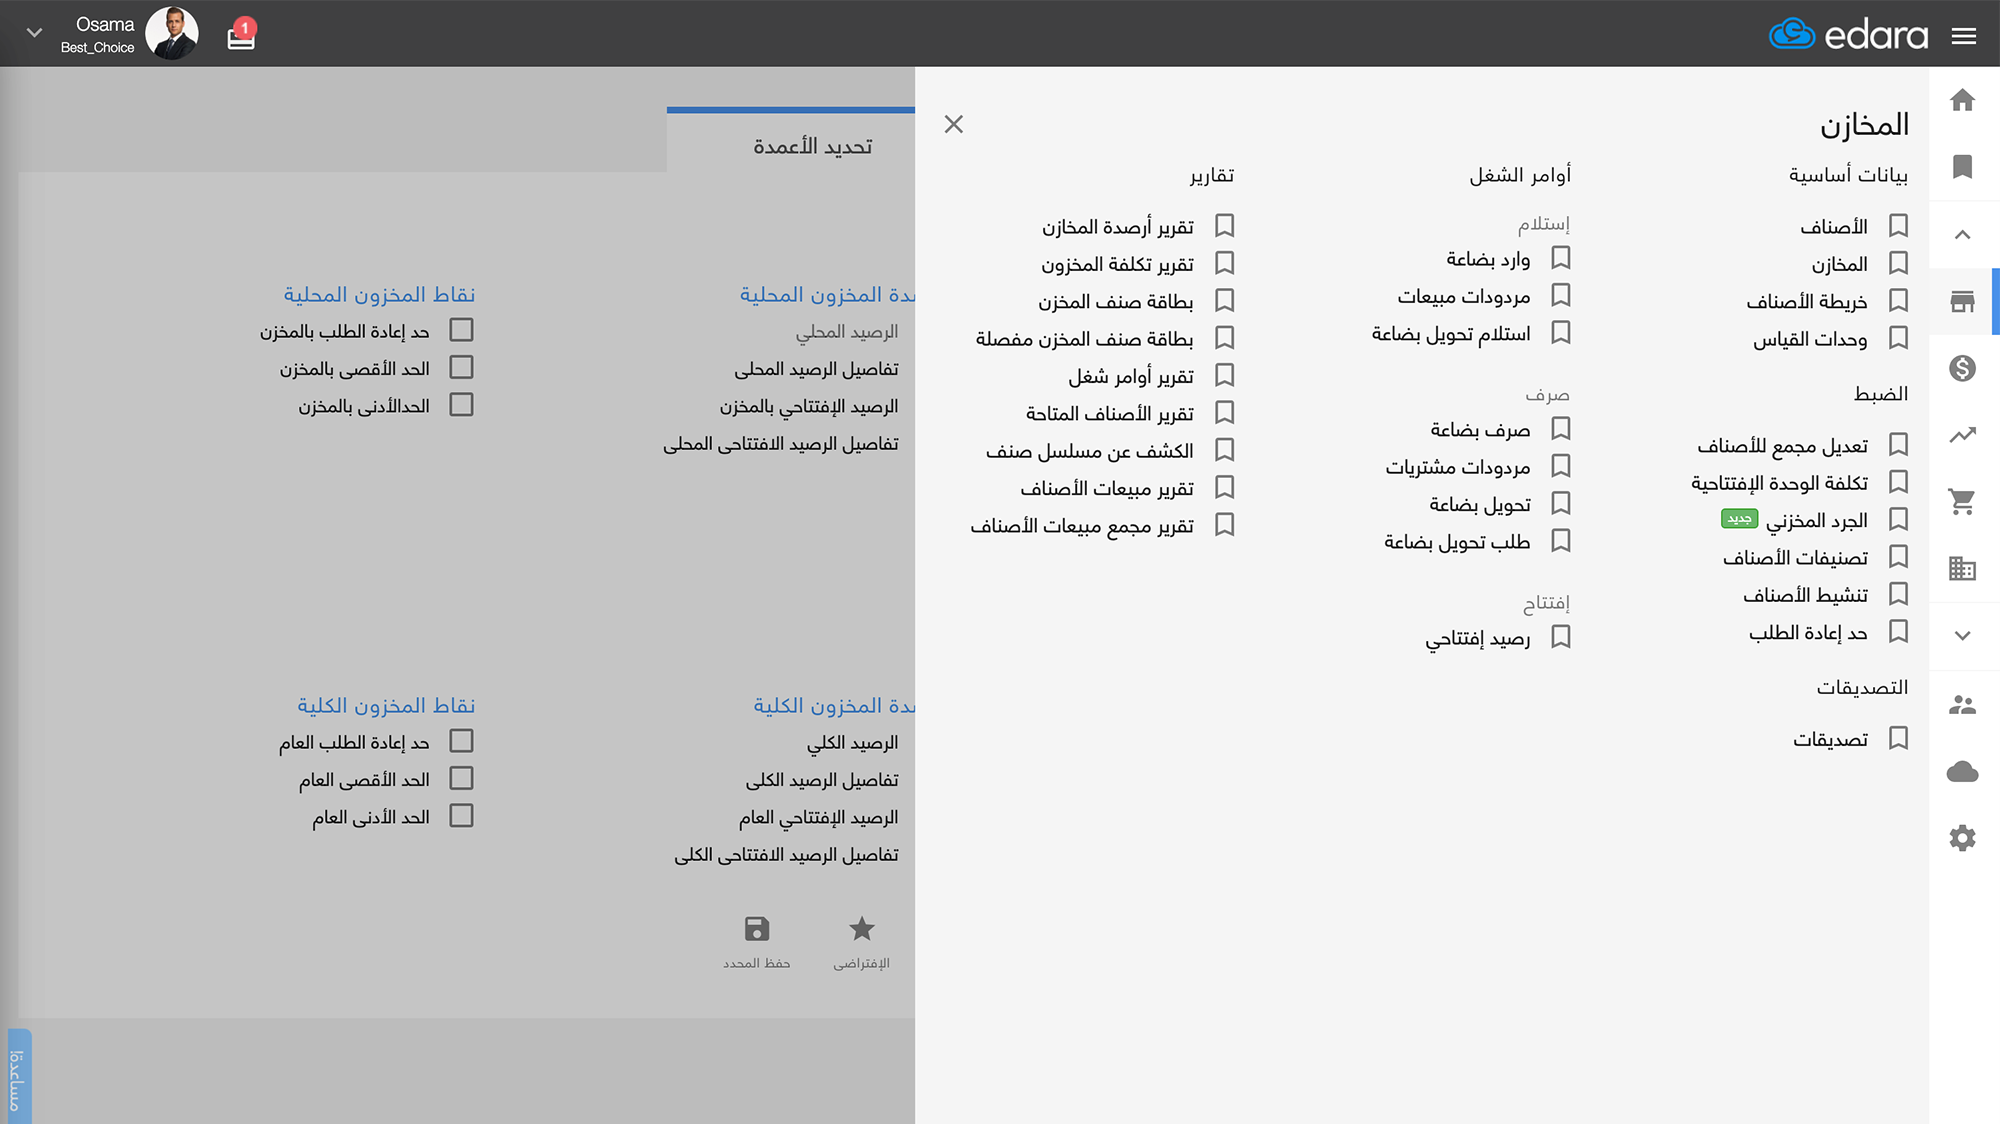Image resolution: width=2000 pixels, height=1124 pixels.
Task: Bookmark the الأصناف menu entry
Action: click(x=1898, y=226)
